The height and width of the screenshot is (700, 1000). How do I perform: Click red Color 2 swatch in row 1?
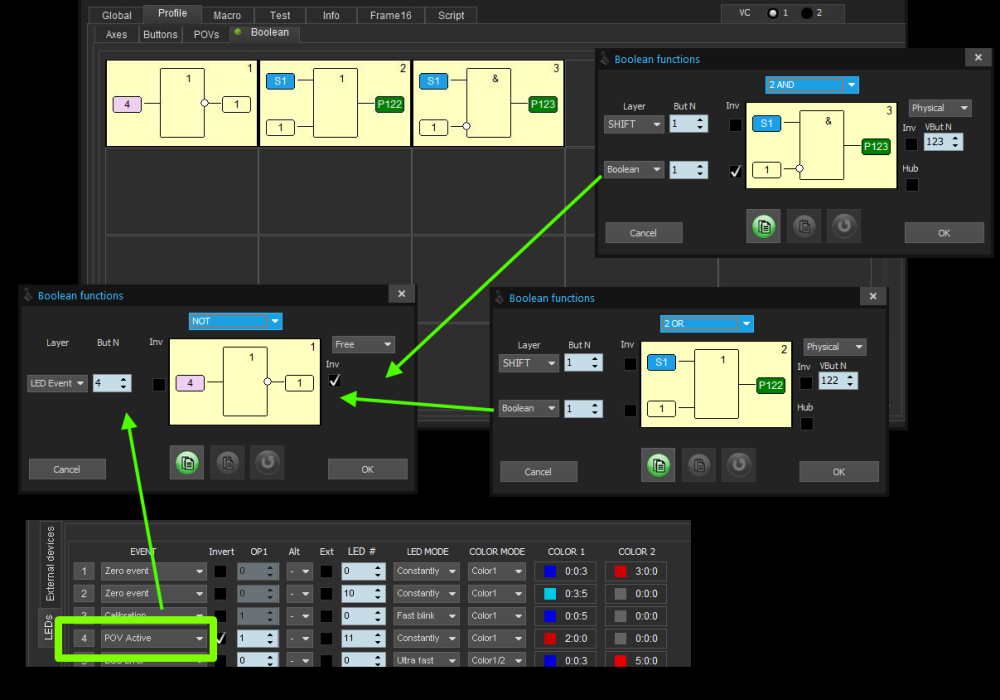(x=620, y=571)
